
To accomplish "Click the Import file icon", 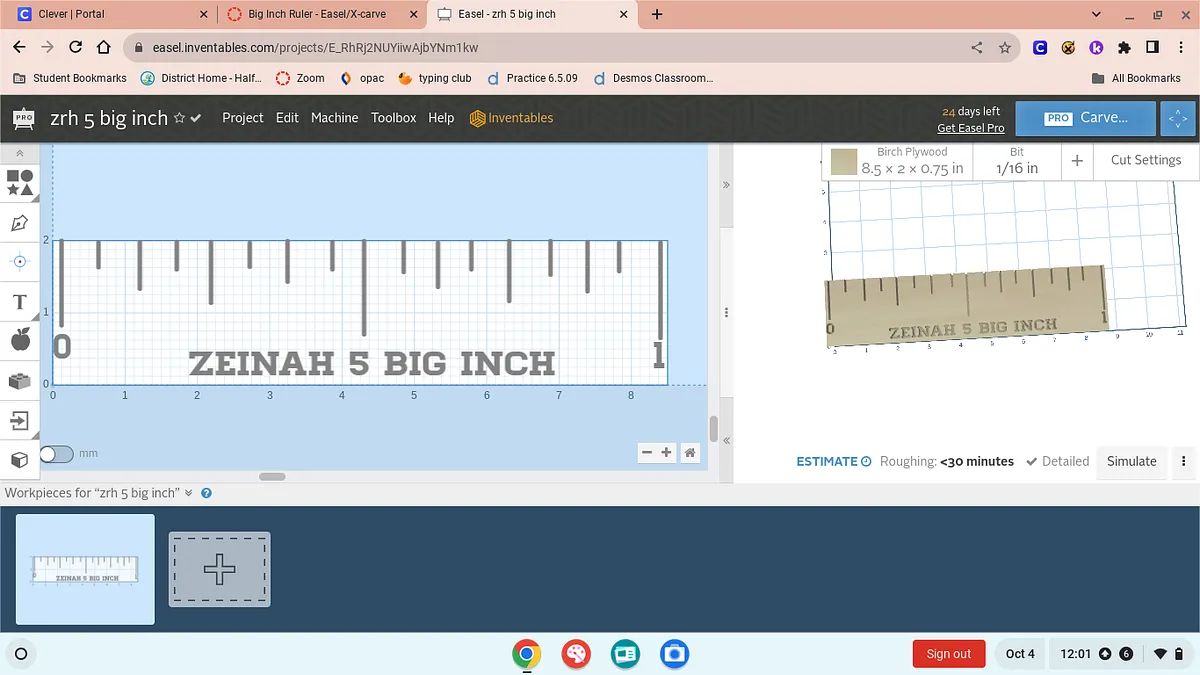I will [20, 420].
